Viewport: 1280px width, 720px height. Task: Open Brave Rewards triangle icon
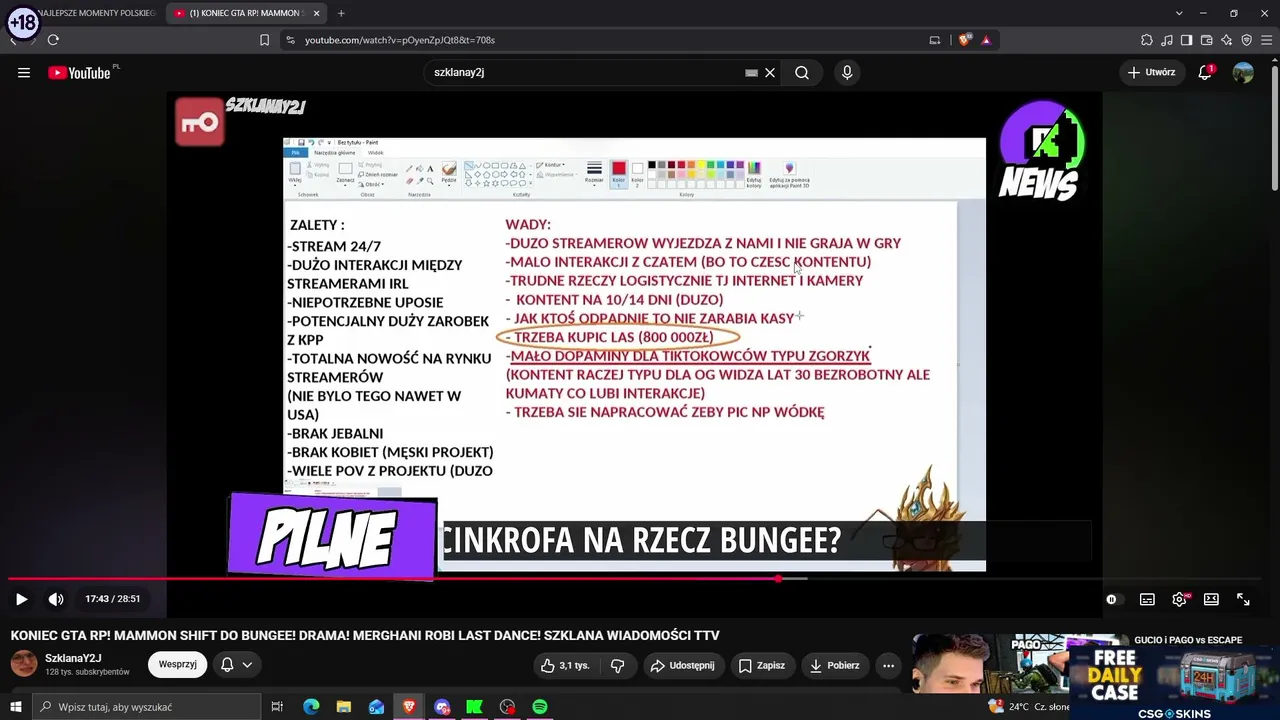pos(986,40)
